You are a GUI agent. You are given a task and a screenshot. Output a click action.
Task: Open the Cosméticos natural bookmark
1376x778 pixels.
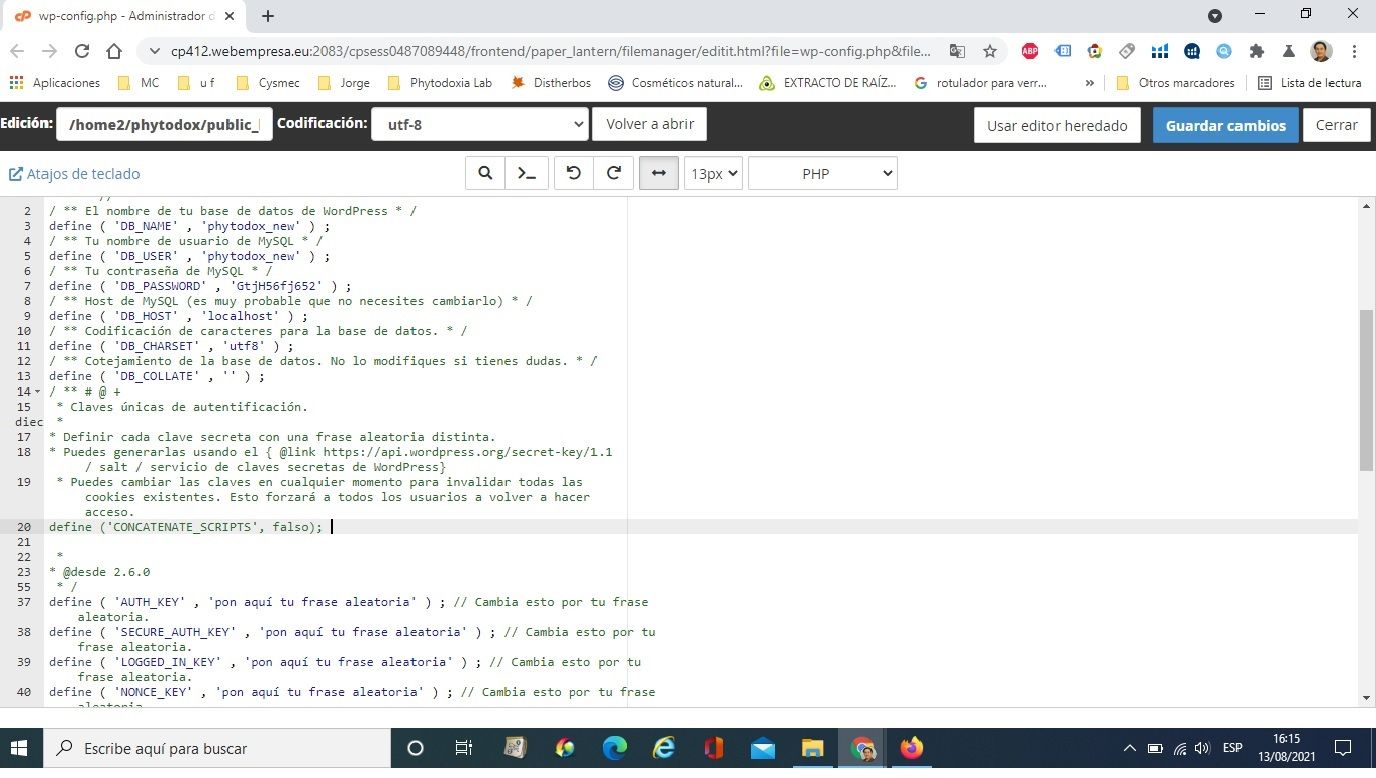click(675, 83)
